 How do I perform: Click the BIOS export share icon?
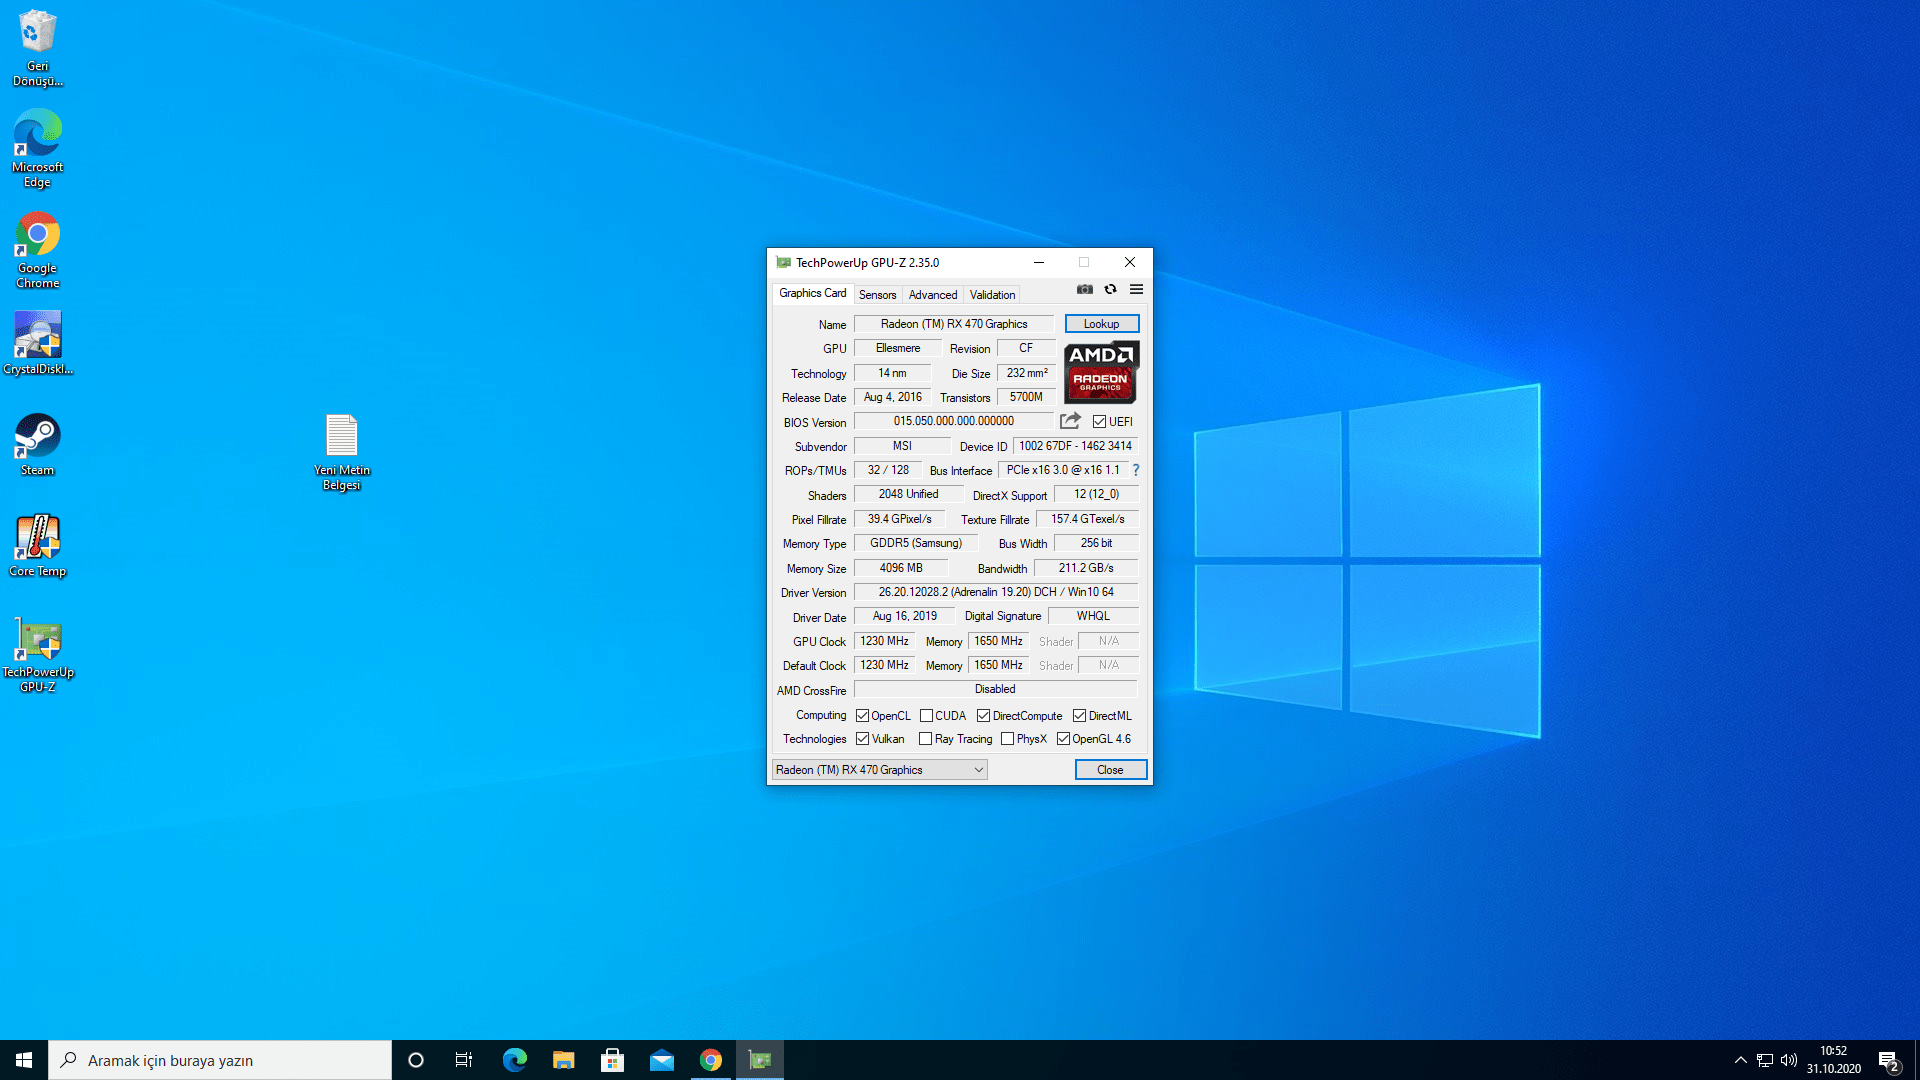[x=1070, y=421]
